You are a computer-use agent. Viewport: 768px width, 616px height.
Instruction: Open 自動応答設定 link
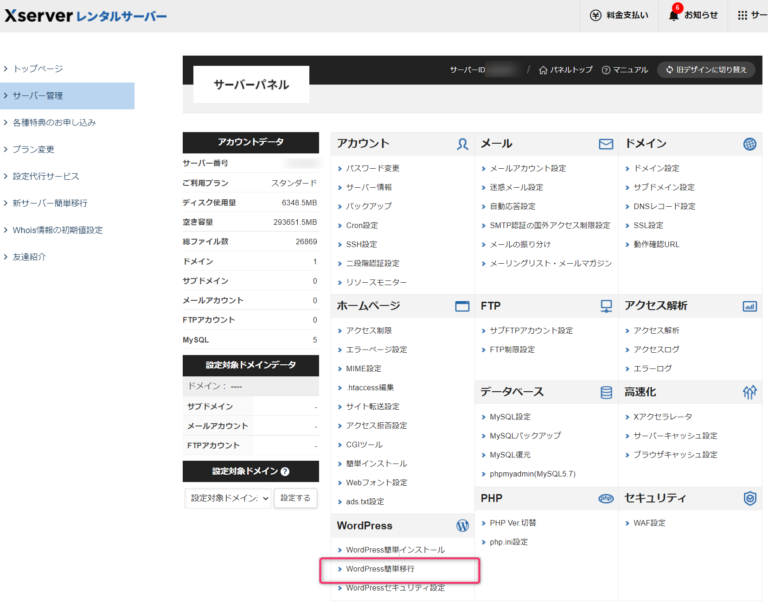click(512, 207)
